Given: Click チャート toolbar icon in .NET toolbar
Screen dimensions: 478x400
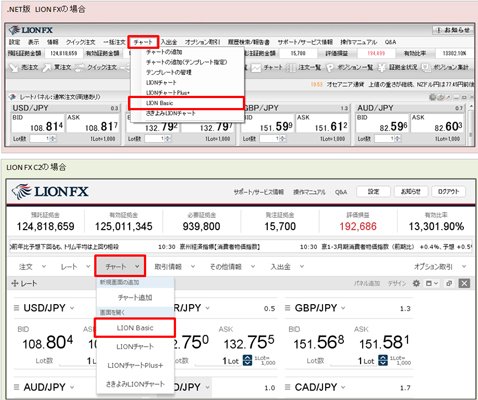Looking at the screenshot, I should [267, 68].
